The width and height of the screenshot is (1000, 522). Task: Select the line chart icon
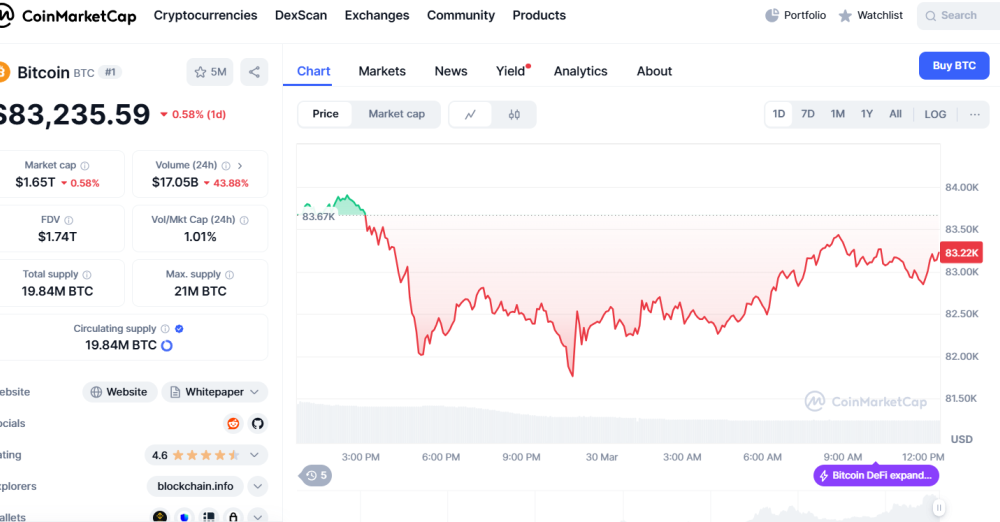pos(471,114)
